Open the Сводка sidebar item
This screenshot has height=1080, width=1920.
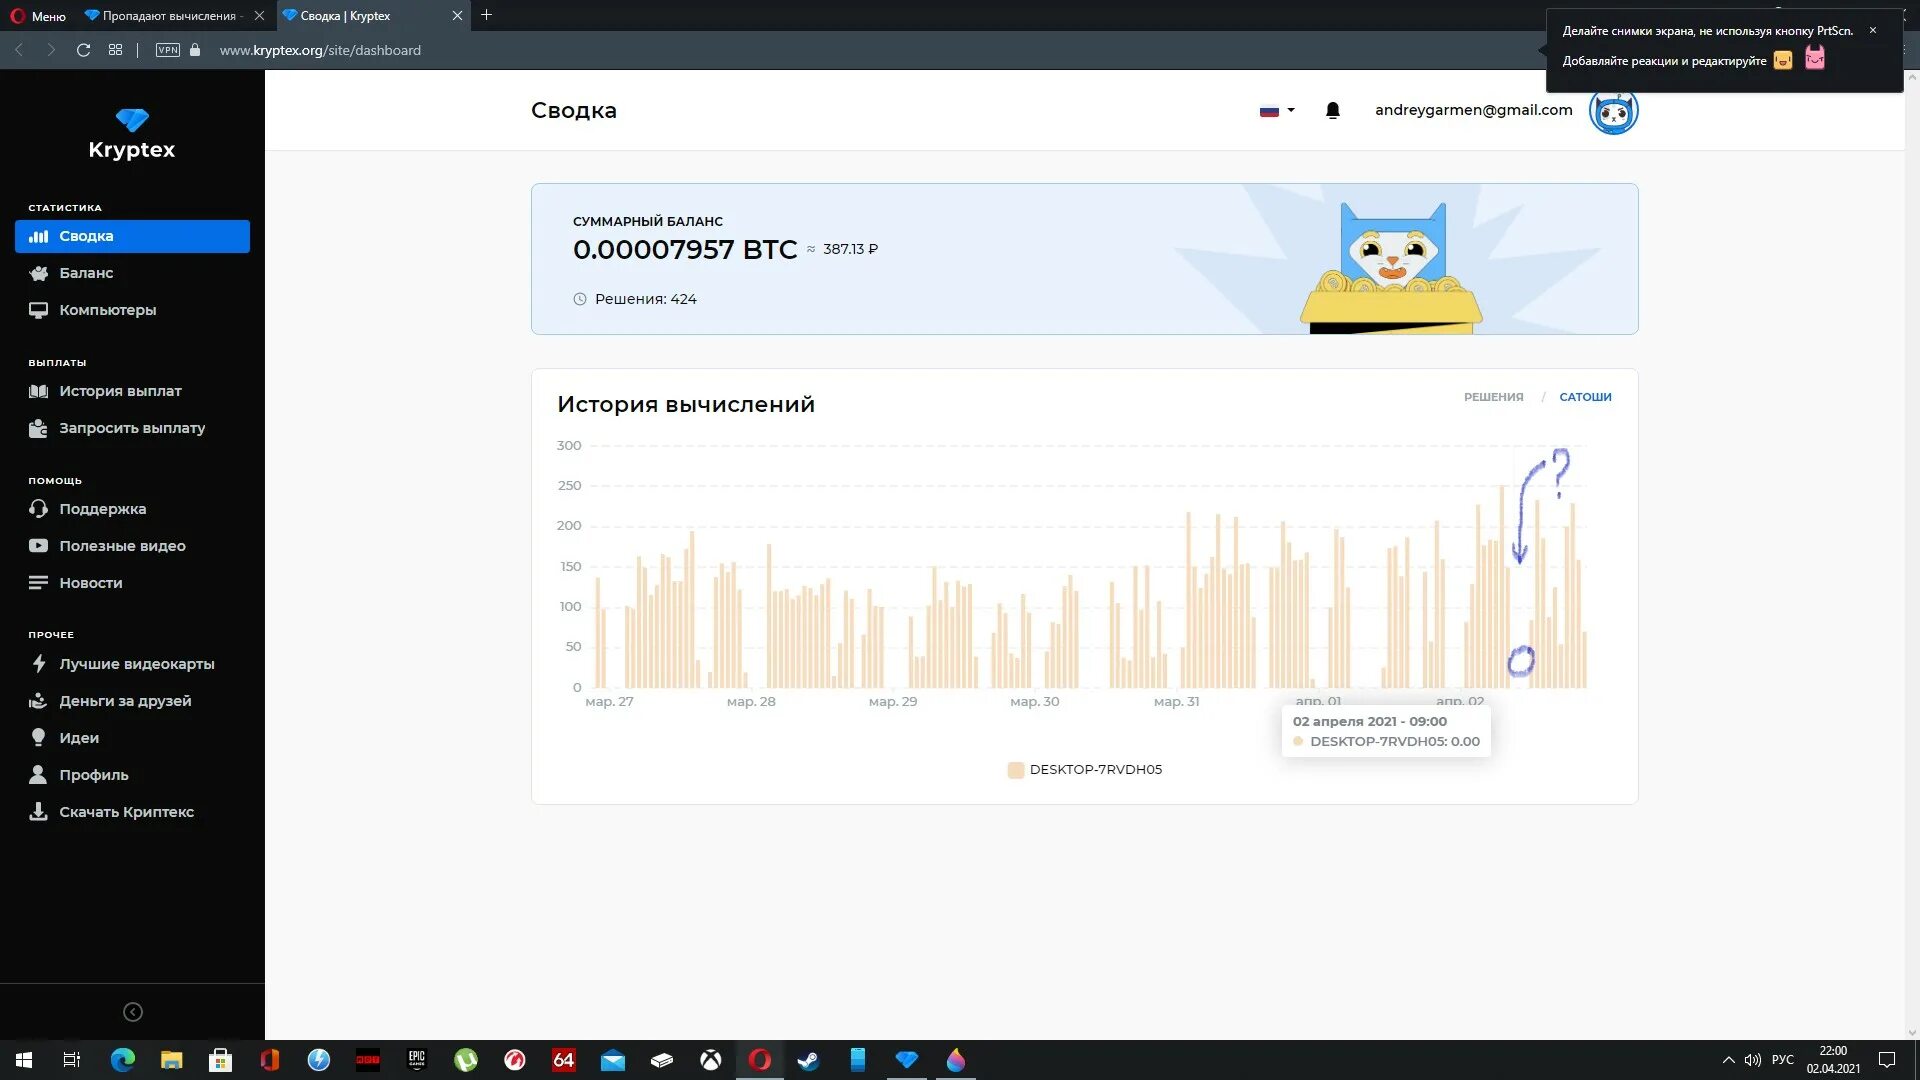(132, 237)
